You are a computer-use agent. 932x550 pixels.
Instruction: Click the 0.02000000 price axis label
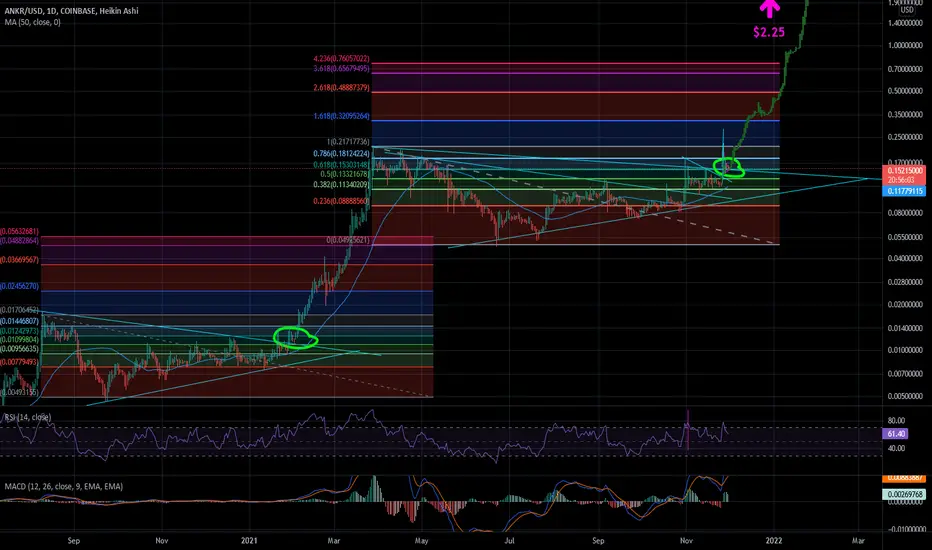[905, 304]
